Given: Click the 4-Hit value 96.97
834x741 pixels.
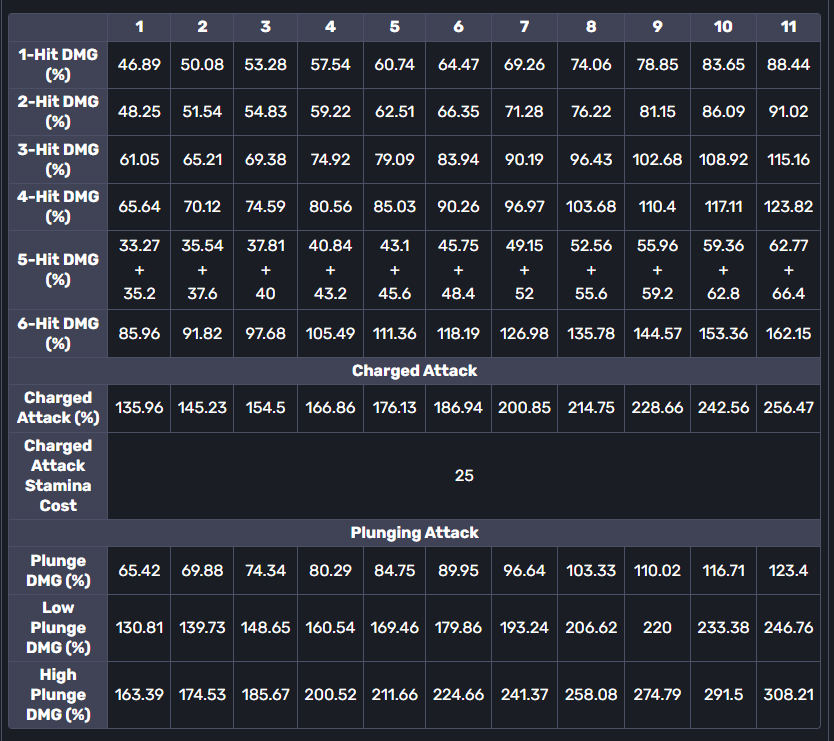Looking at the screenshot, I should pyautogui.click(x=524, y=206).
